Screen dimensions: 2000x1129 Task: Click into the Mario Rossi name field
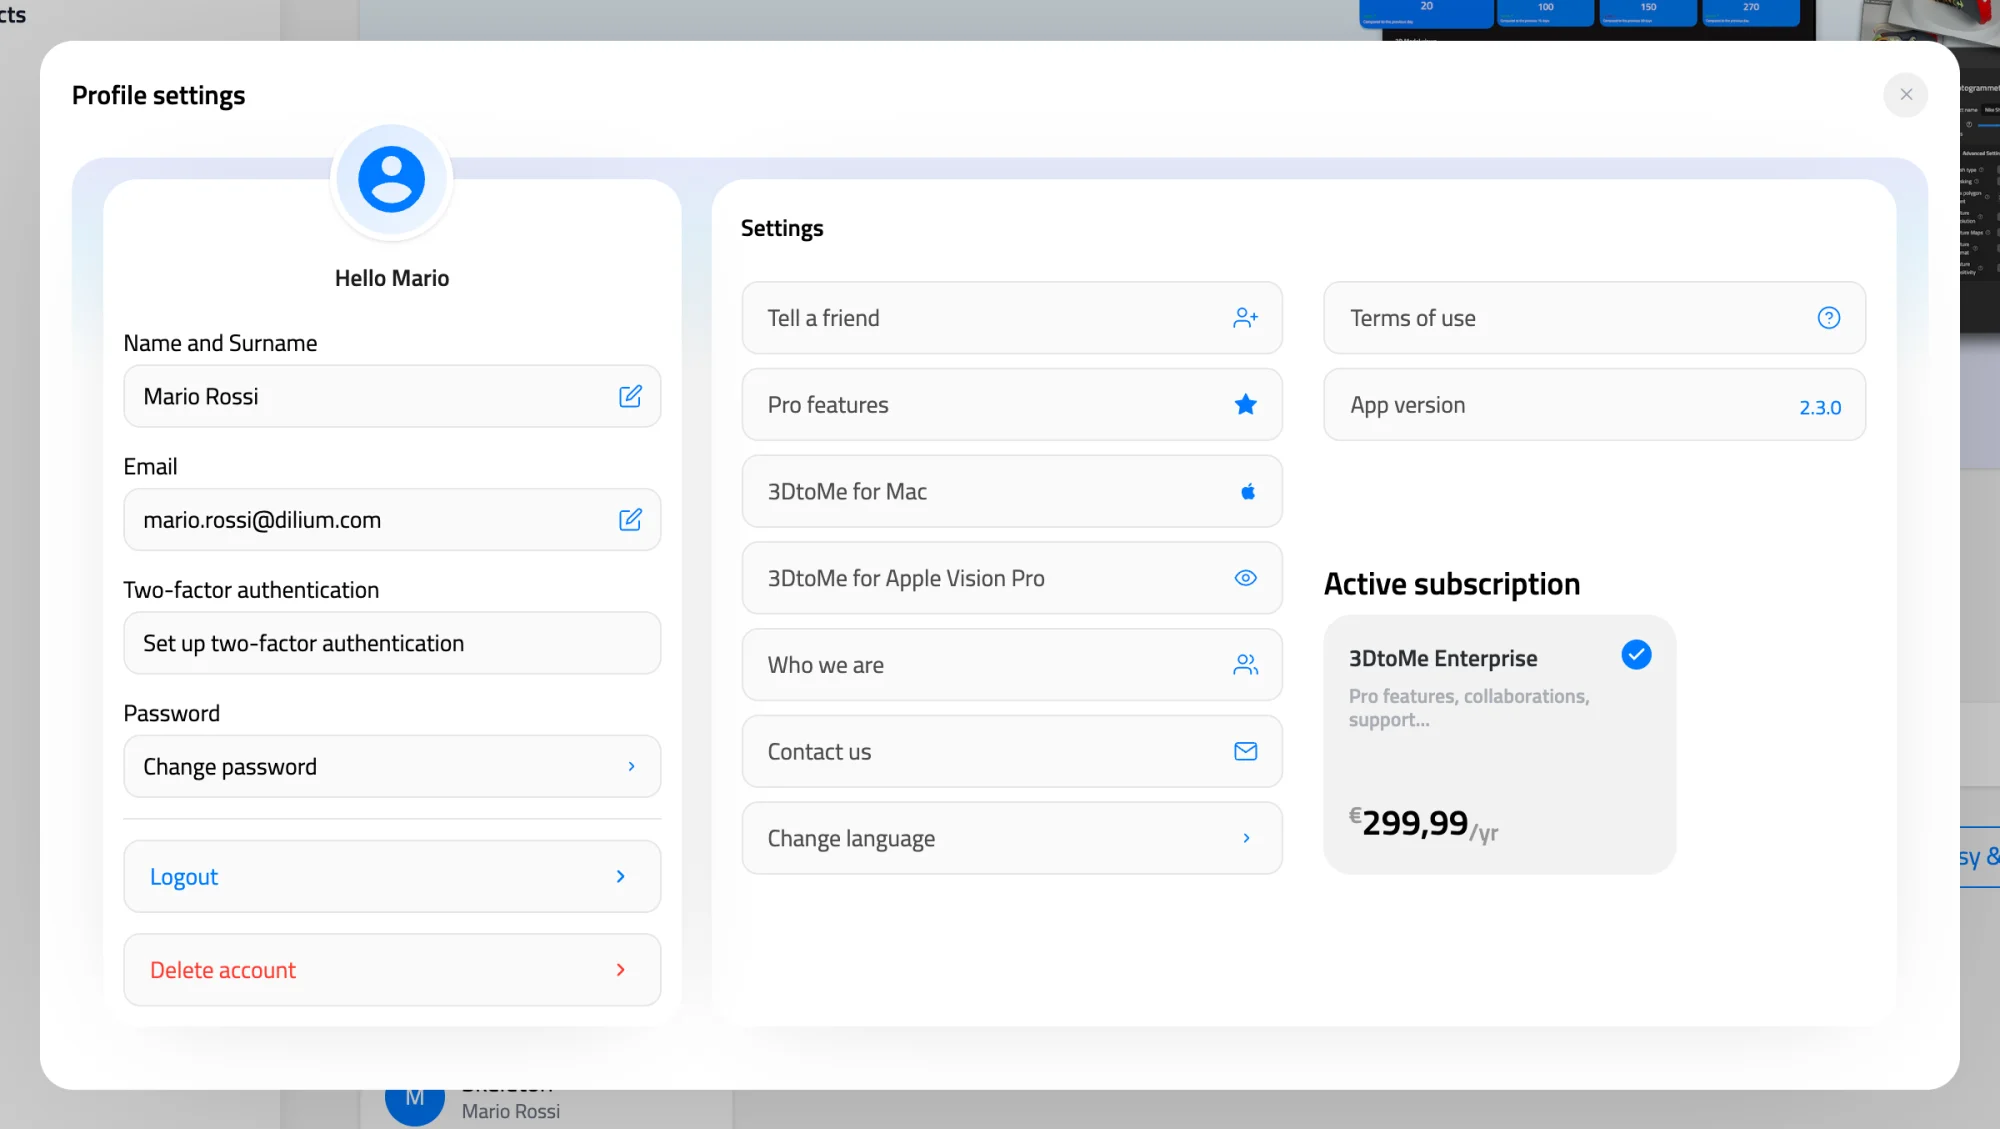coord(392,396)
